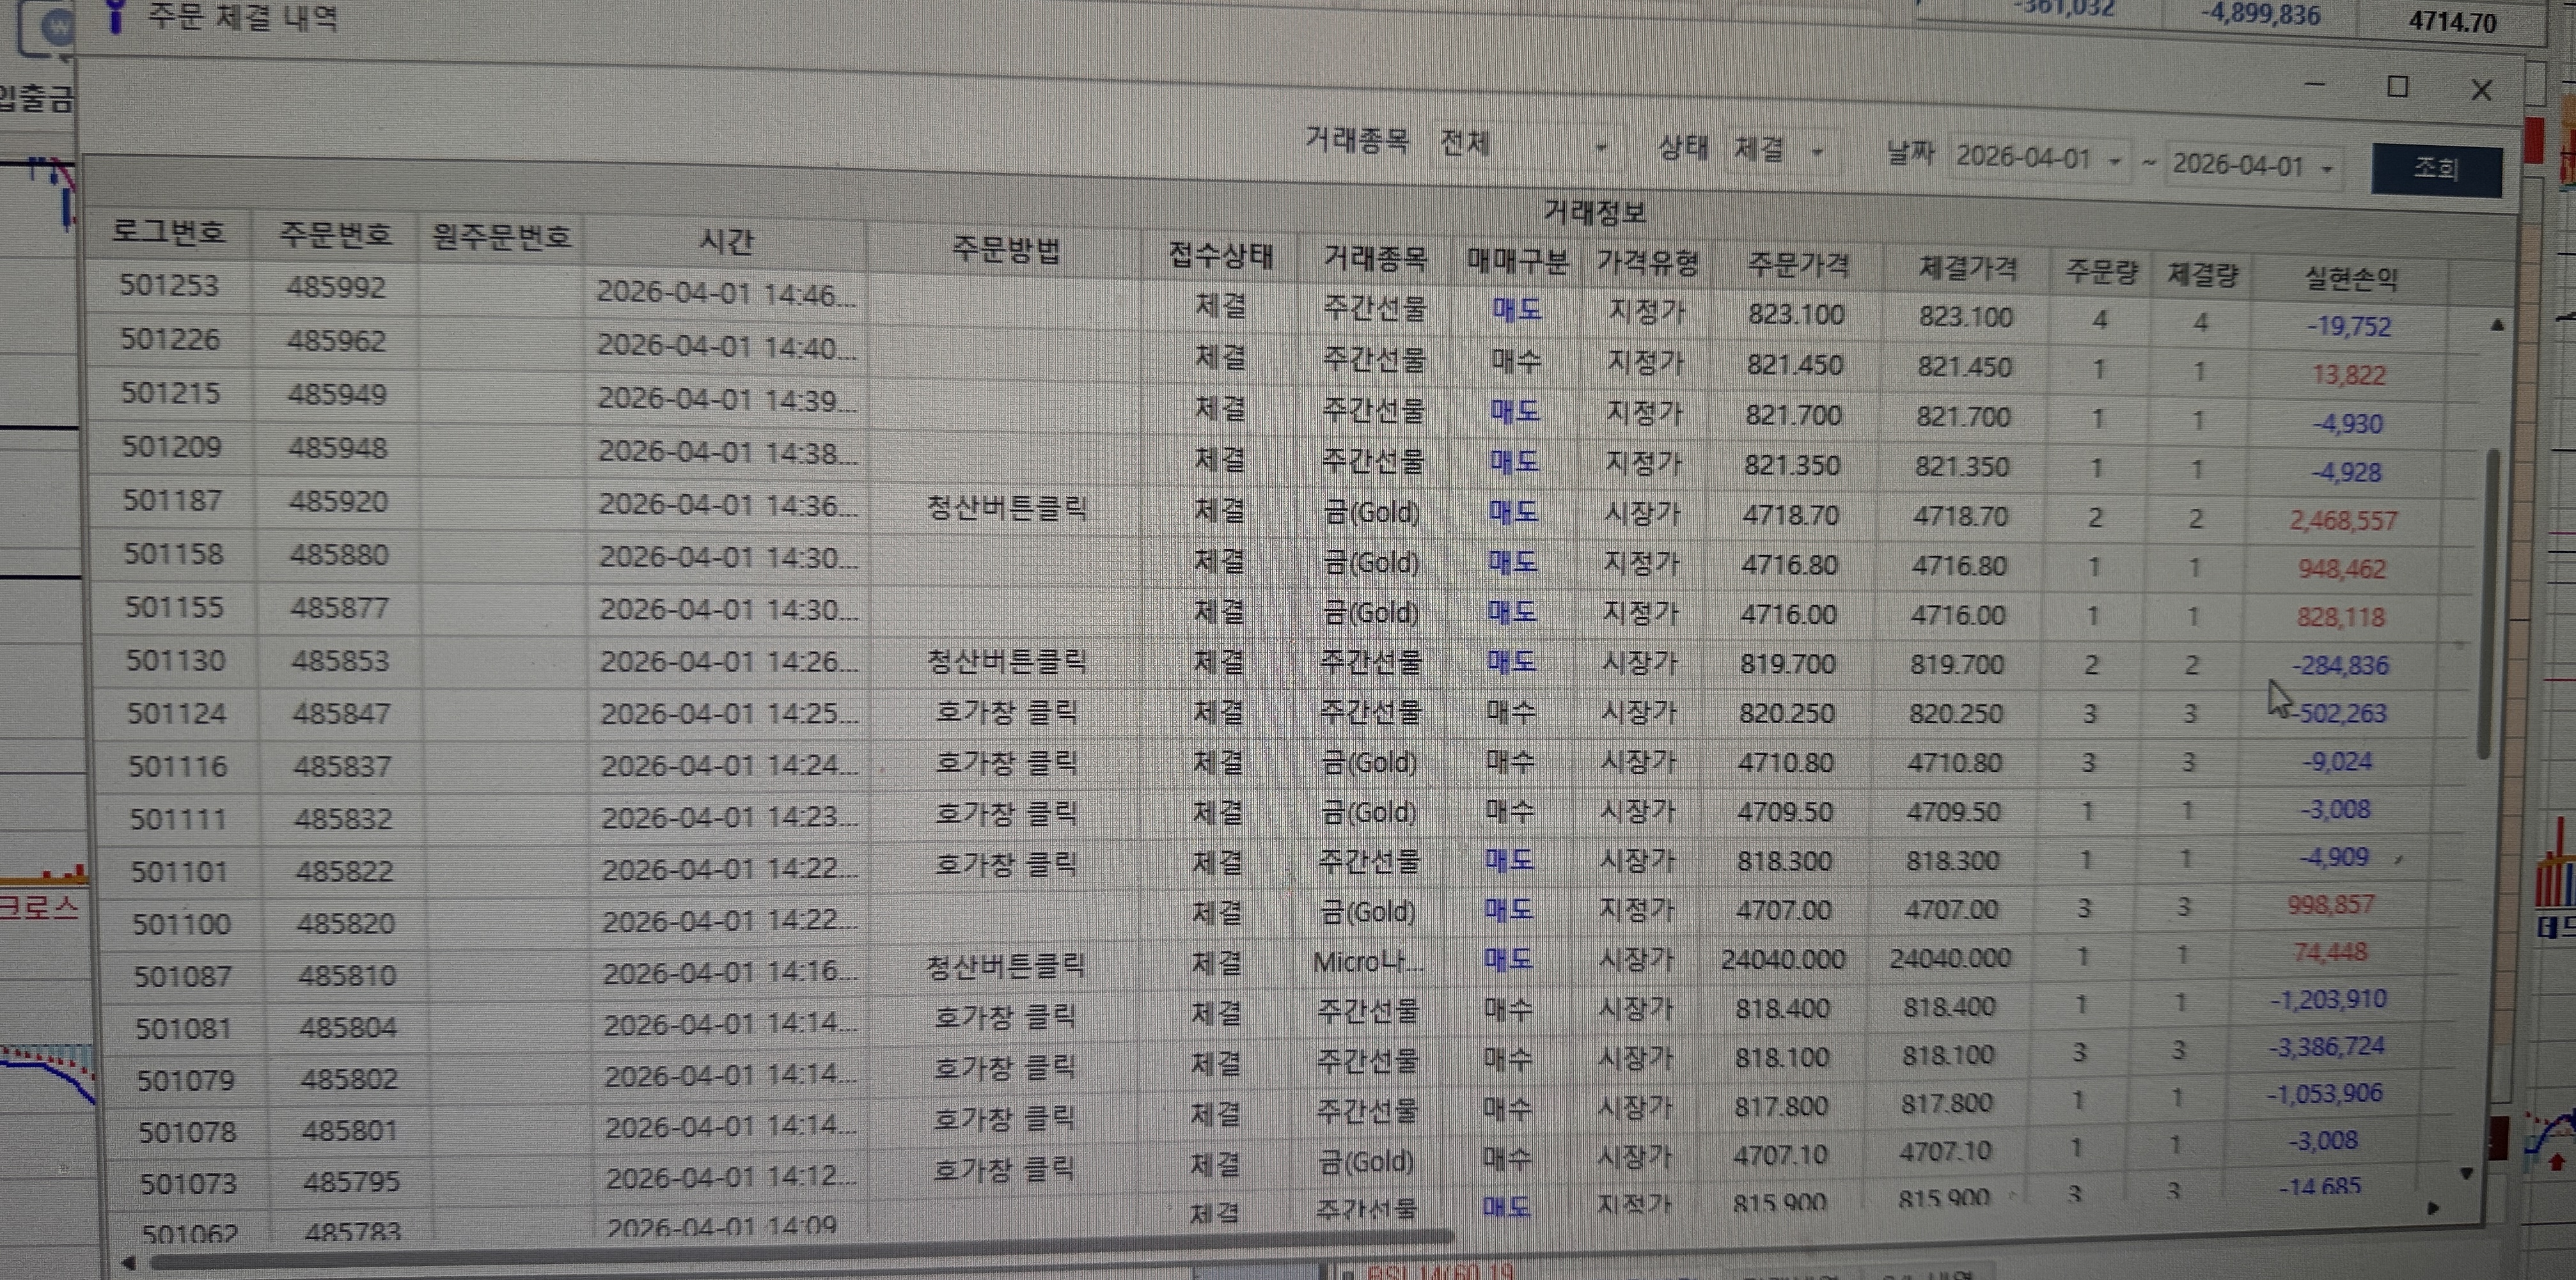Click profit value 948,462
Image resolution: width=2576 pixels, height=1280 pixels.
coord(2341,569)
